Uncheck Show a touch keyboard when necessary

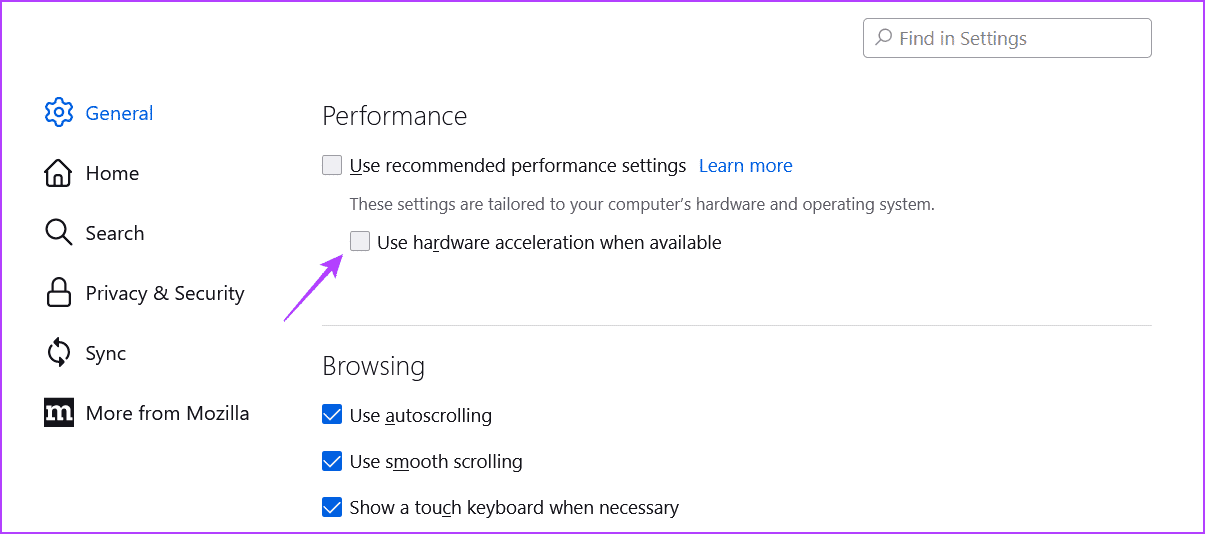[x=332, y=507]
